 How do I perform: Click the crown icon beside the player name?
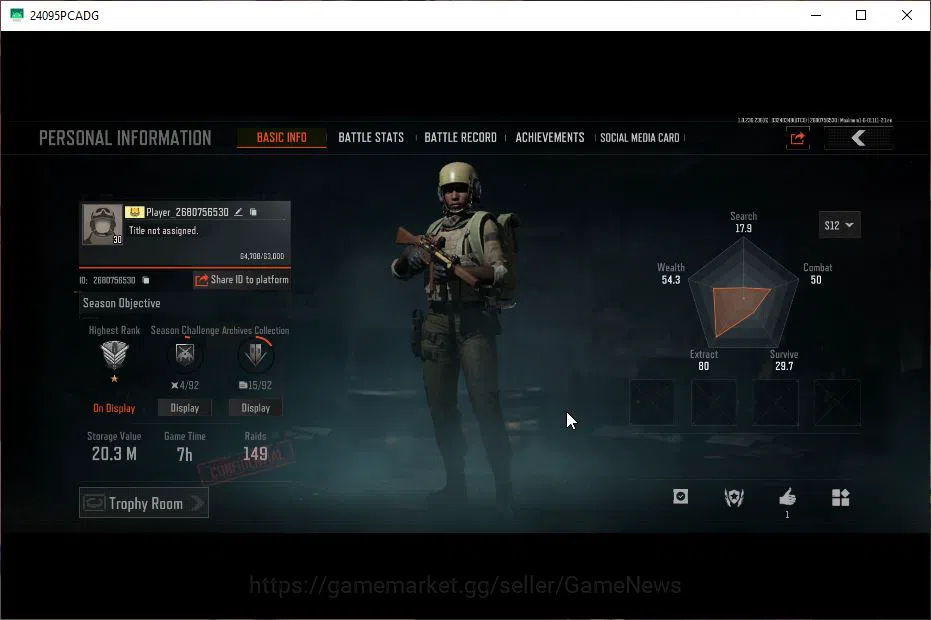[134, 212]
